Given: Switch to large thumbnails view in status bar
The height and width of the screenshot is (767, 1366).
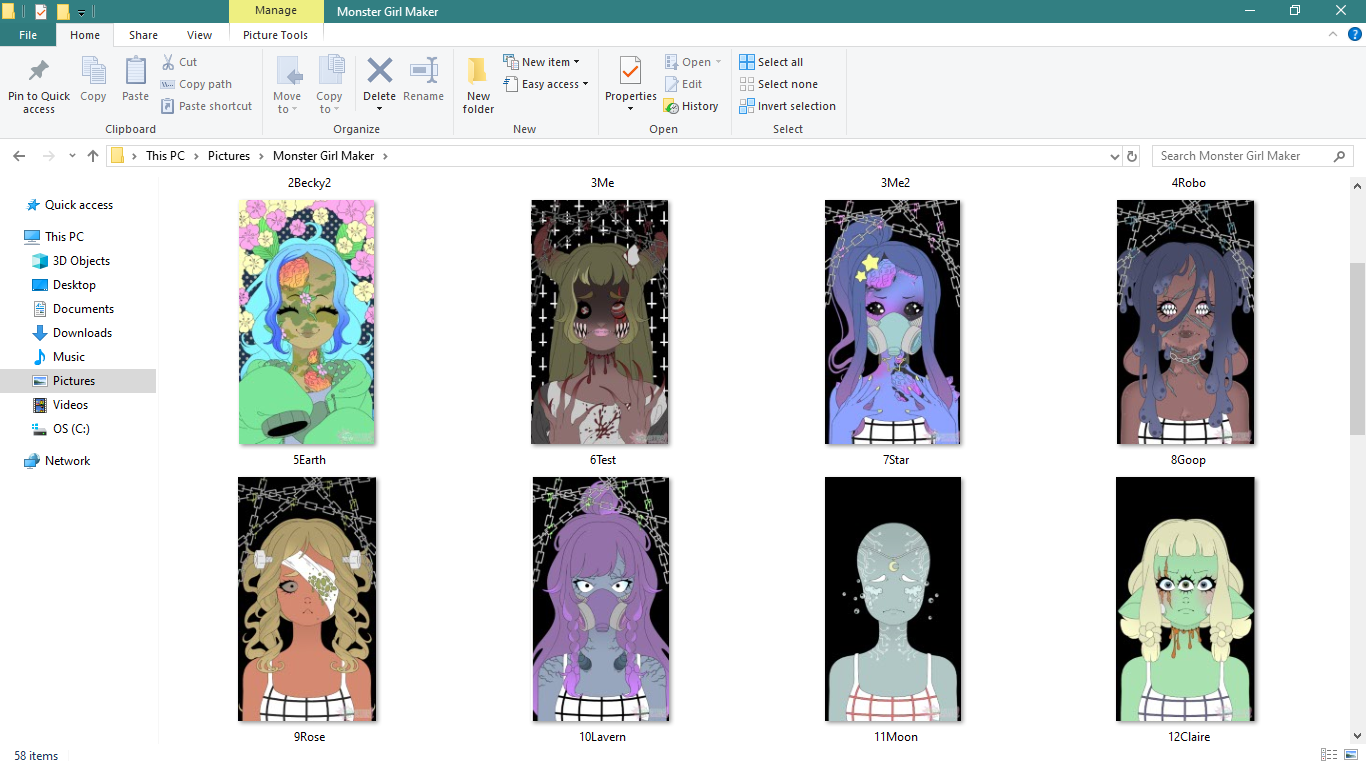Looking at the screenshot, I should click(x=1351, y=755).
